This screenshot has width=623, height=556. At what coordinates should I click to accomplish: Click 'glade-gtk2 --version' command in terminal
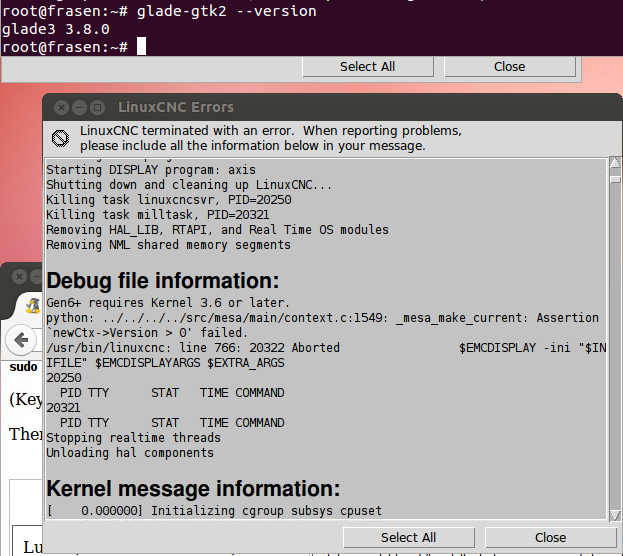[226, 11]
